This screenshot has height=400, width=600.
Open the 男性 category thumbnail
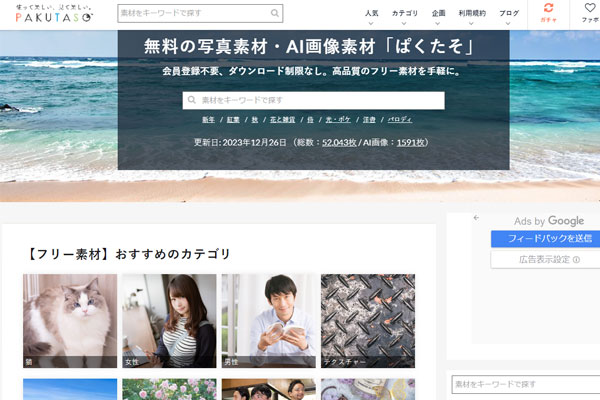[x=269, y=321]
